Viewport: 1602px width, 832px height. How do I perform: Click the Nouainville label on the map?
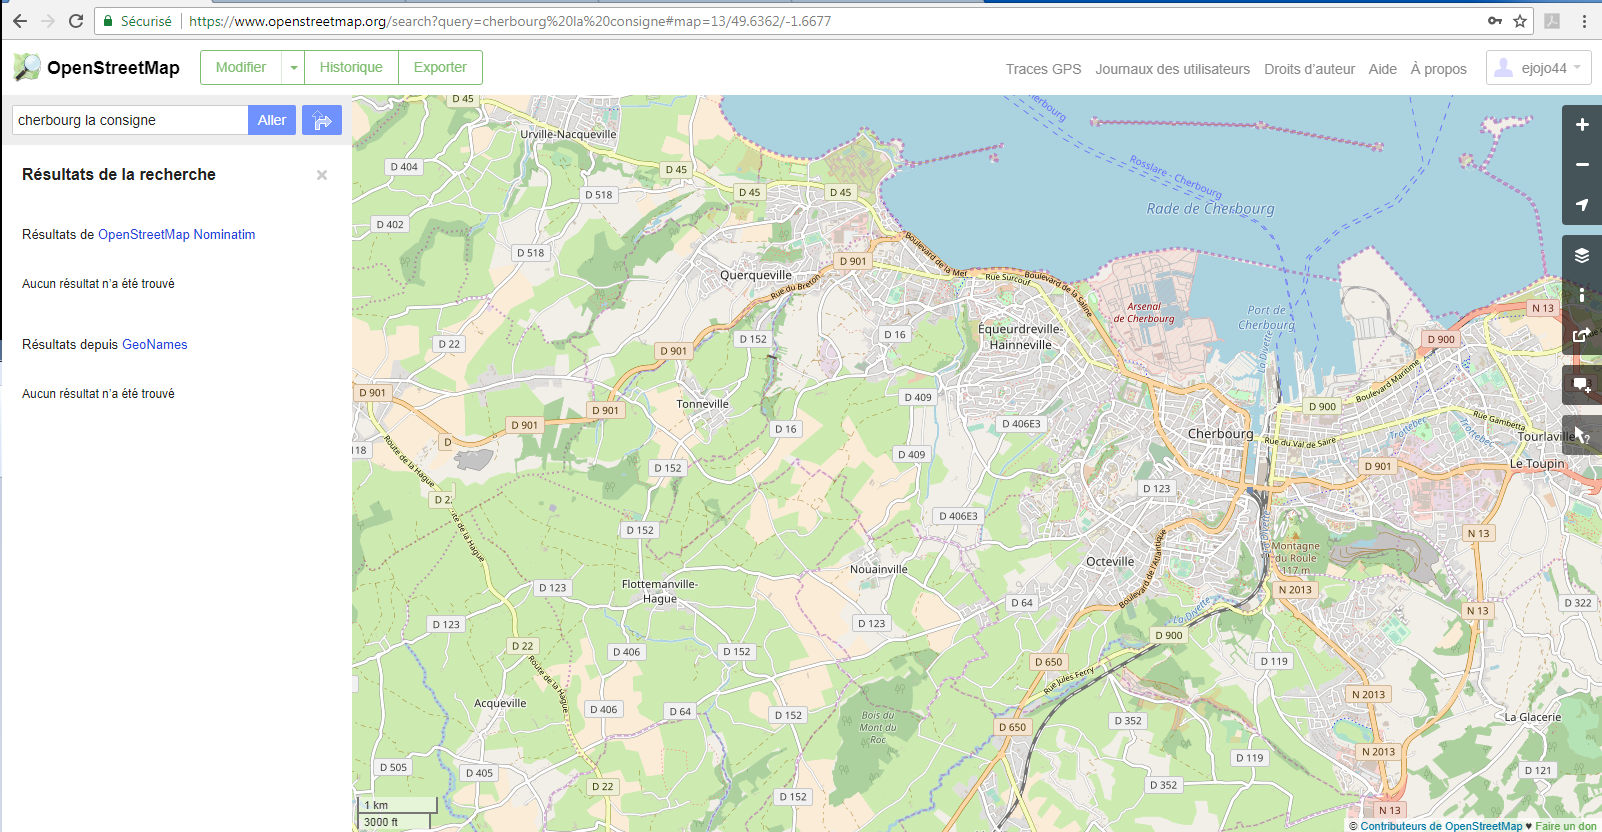(879, 569)
